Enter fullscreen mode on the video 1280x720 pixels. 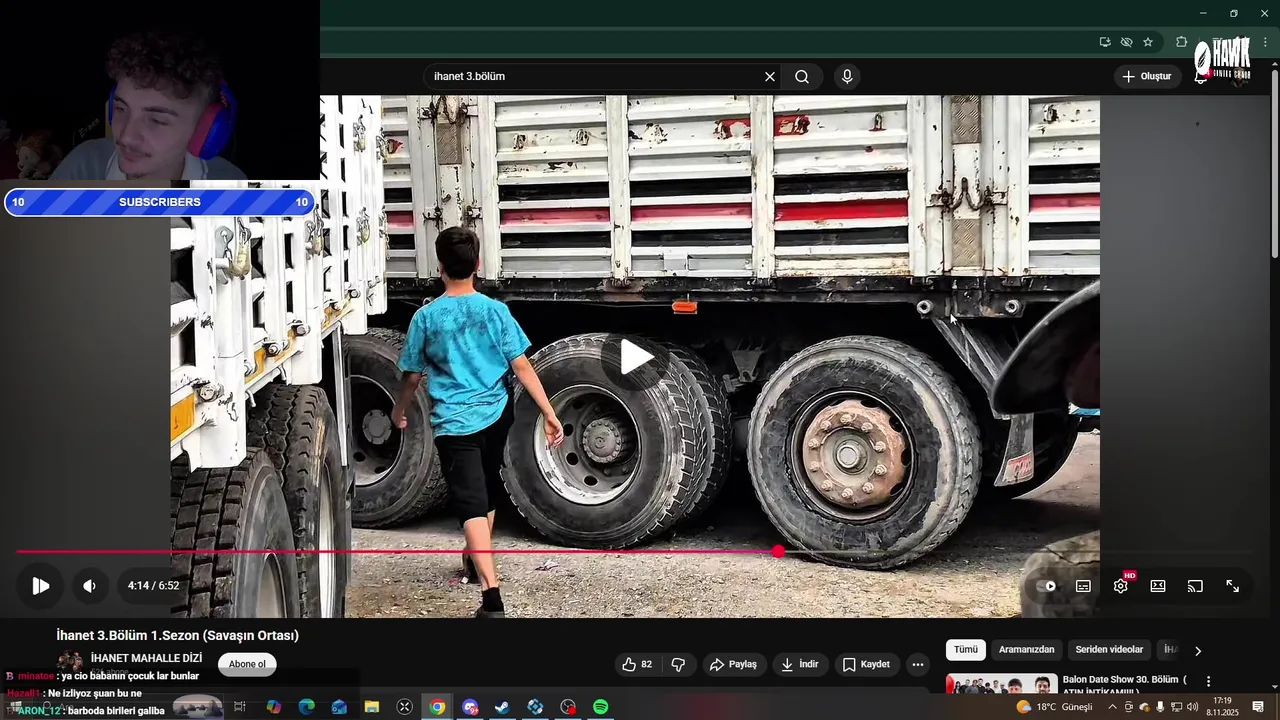(x=1233, y=586)
